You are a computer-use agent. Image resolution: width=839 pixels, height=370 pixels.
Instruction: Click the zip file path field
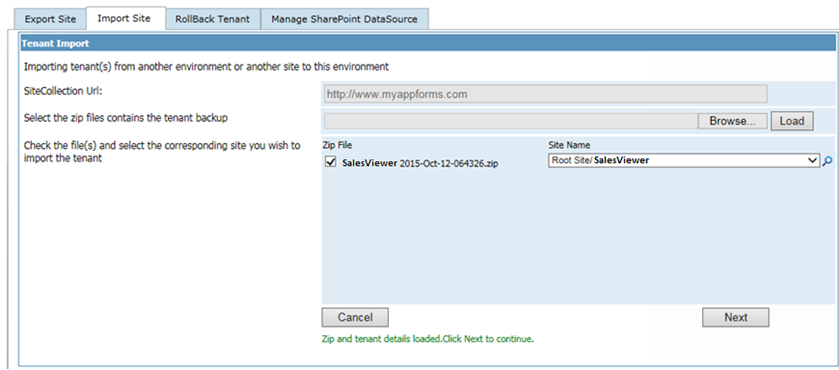click(510, 121)
